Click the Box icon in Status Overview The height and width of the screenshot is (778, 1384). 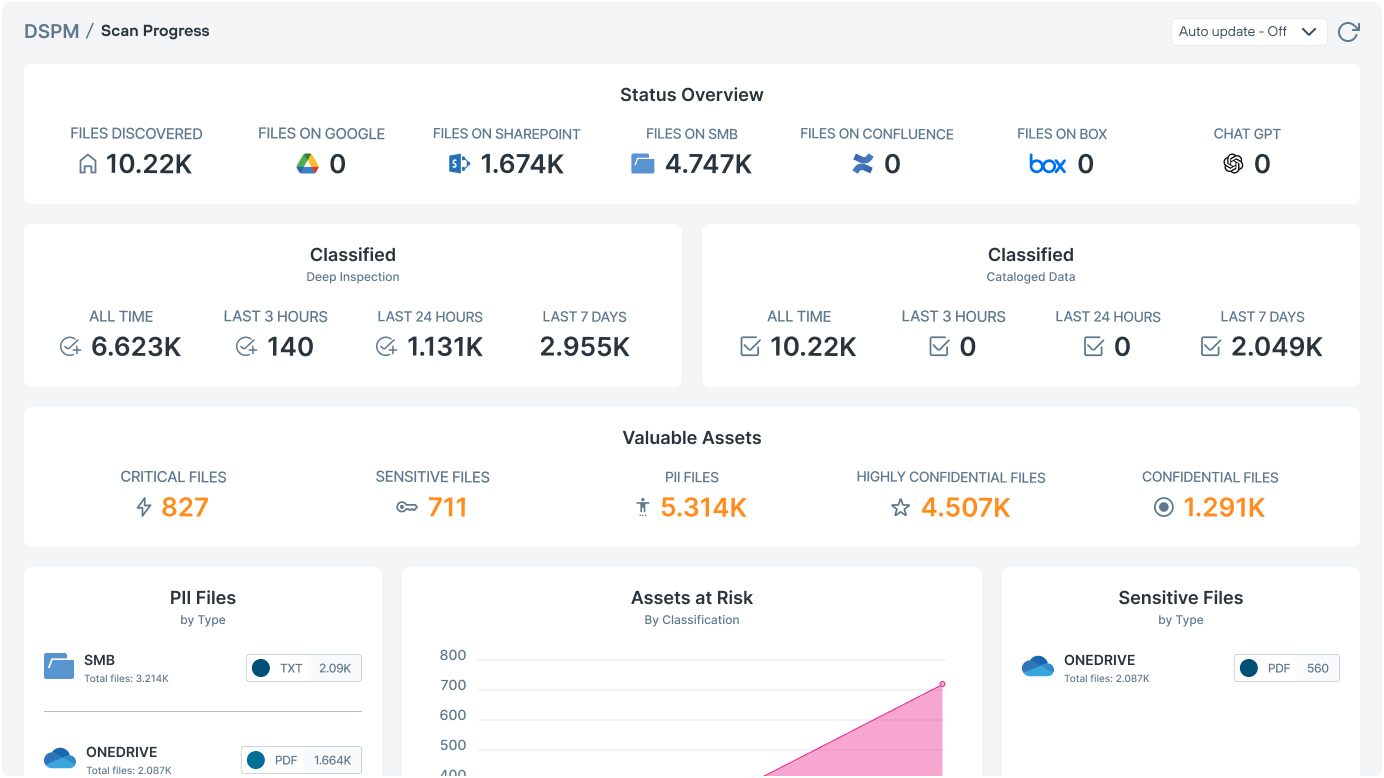[1046, 164]
